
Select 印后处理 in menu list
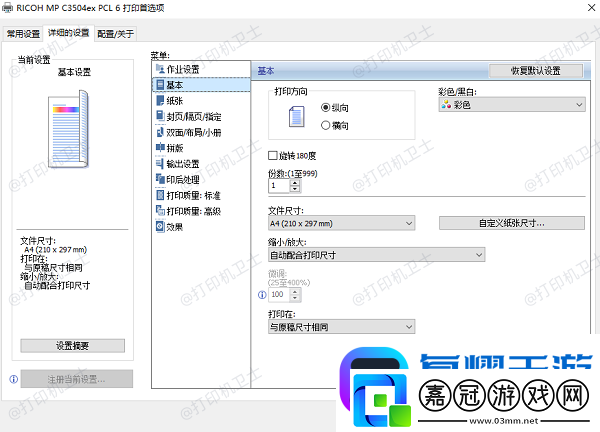(x=201, y=179)
